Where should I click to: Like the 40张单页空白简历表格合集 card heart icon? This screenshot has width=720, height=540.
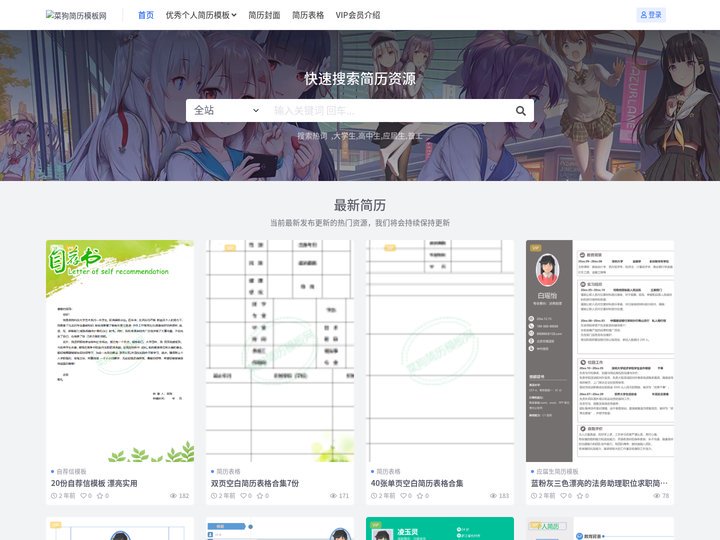404,496
